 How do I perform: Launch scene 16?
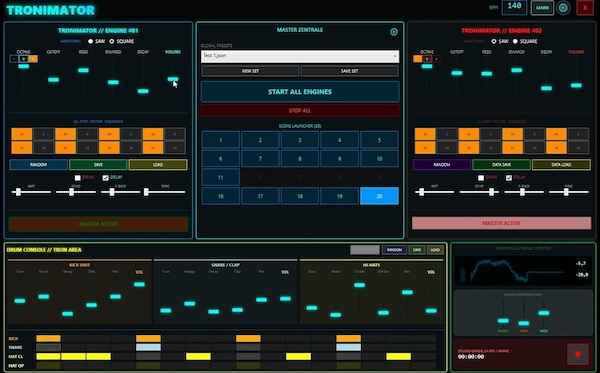click(x=220, y=196)
